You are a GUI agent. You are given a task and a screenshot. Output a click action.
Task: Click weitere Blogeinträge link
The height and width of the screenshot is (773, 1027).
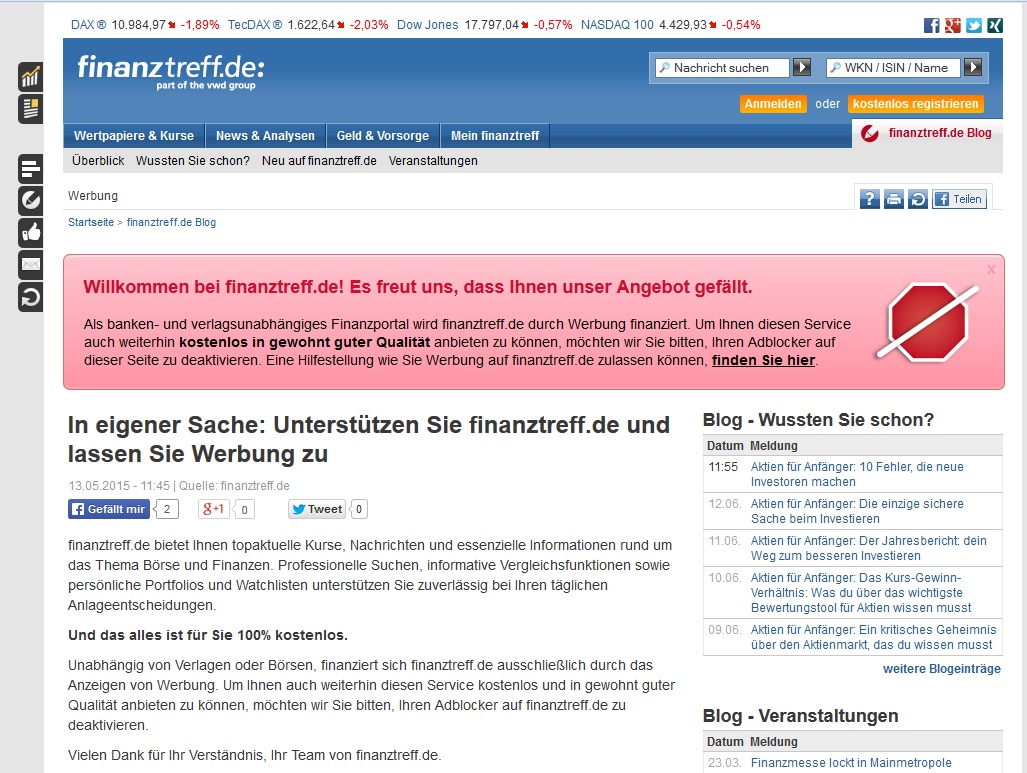coord(942,669)
